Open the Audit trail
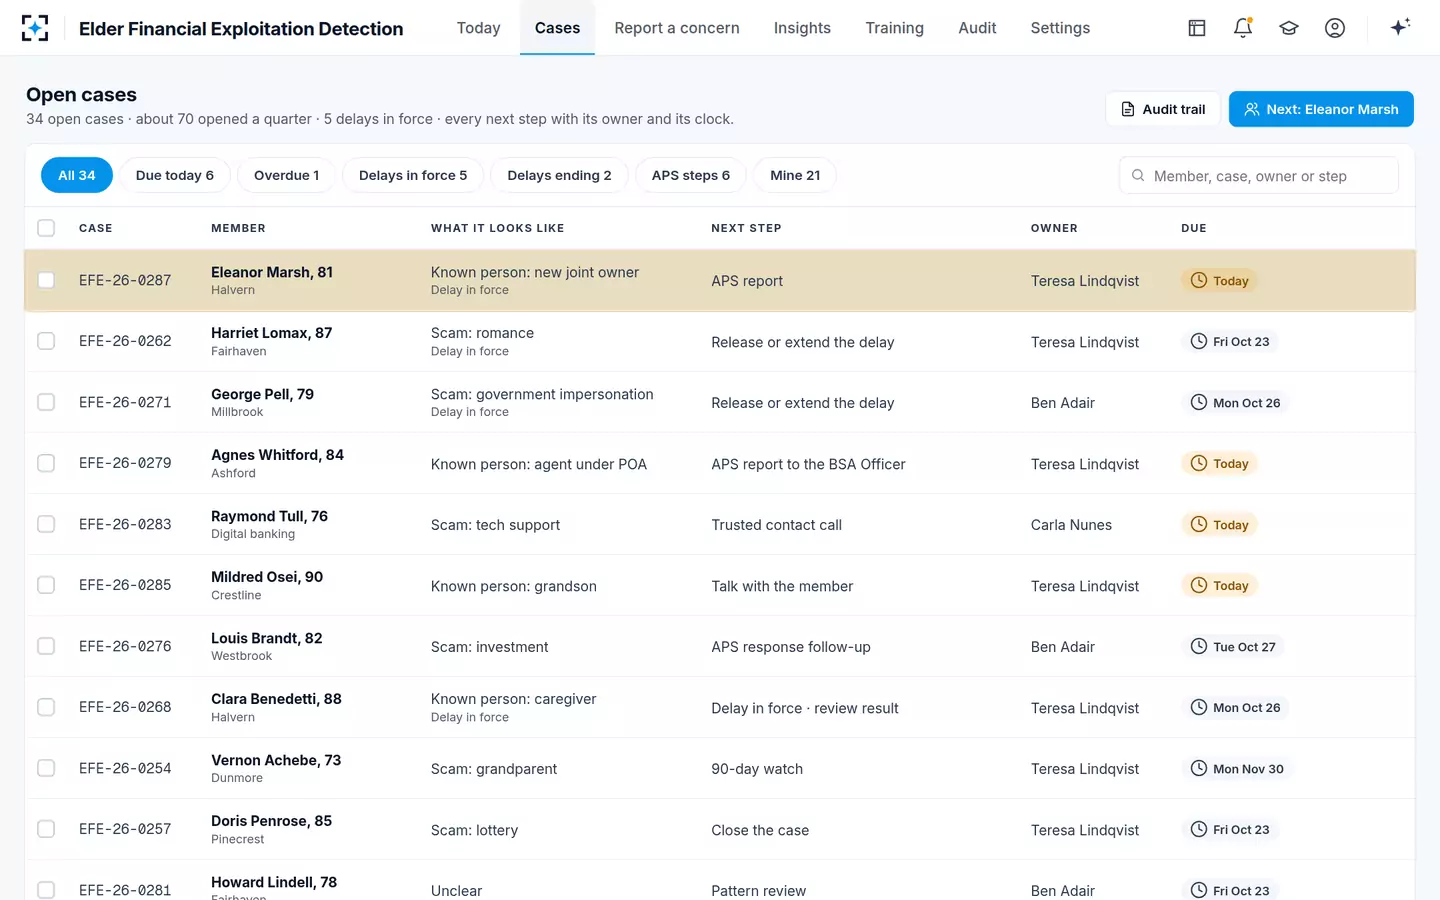This screenshot has height=900, width=1440. tap(1163, 109)
